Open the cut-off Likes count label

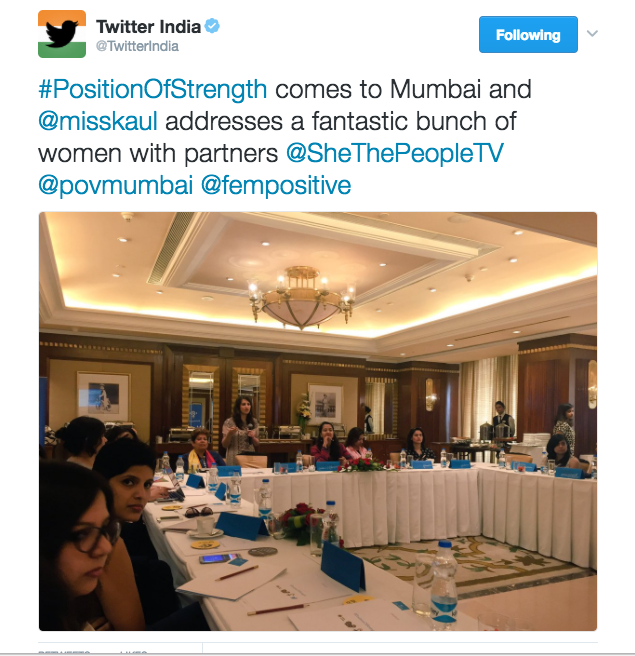(133, 652)
